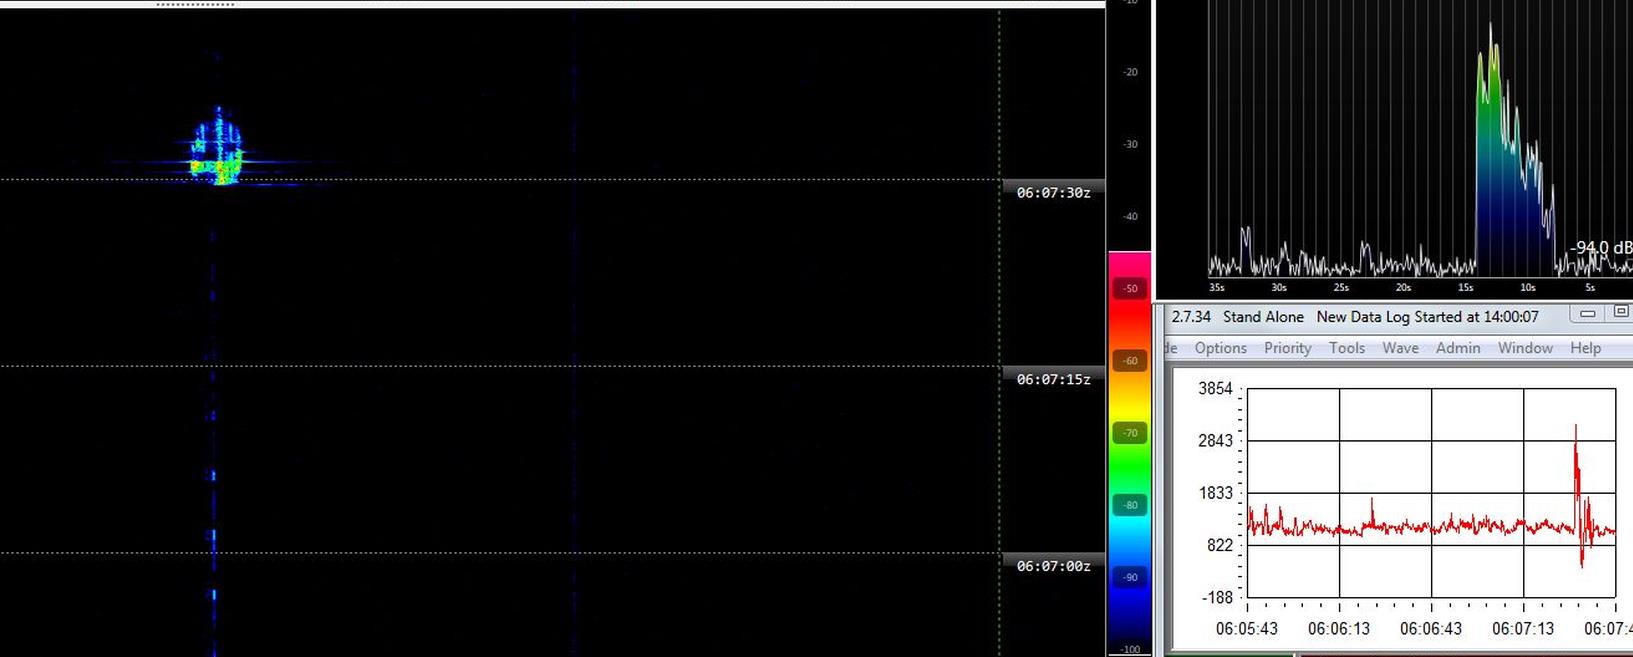Click the 'Stand Alone' title text
Viewport: 1633px width, 657px height.
click(1263, 316)
